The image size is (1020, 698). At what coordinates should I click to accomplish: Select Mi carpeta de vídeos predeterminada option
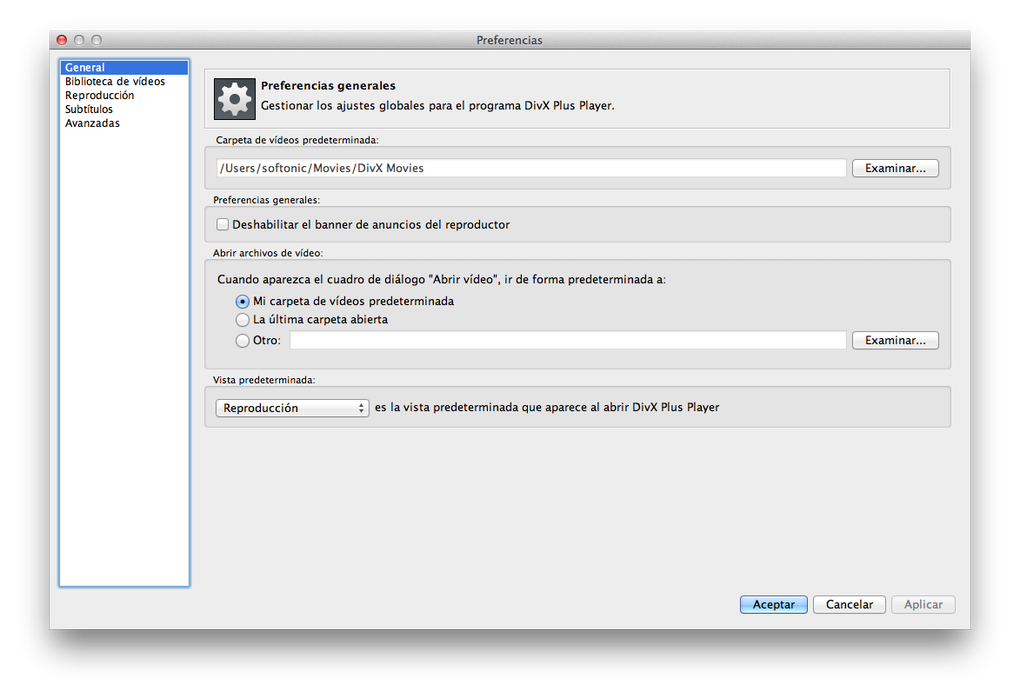coord(243,301)
